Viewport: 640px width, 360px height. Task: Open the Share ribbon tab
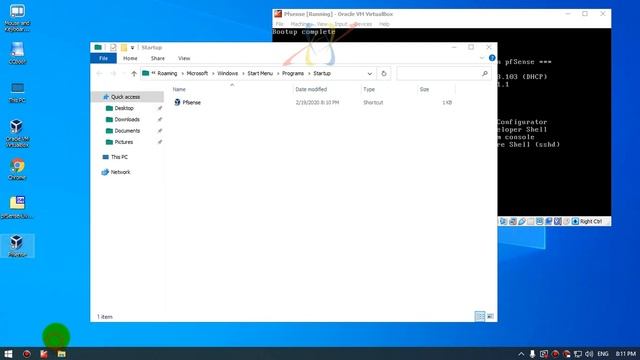point(158,58)
